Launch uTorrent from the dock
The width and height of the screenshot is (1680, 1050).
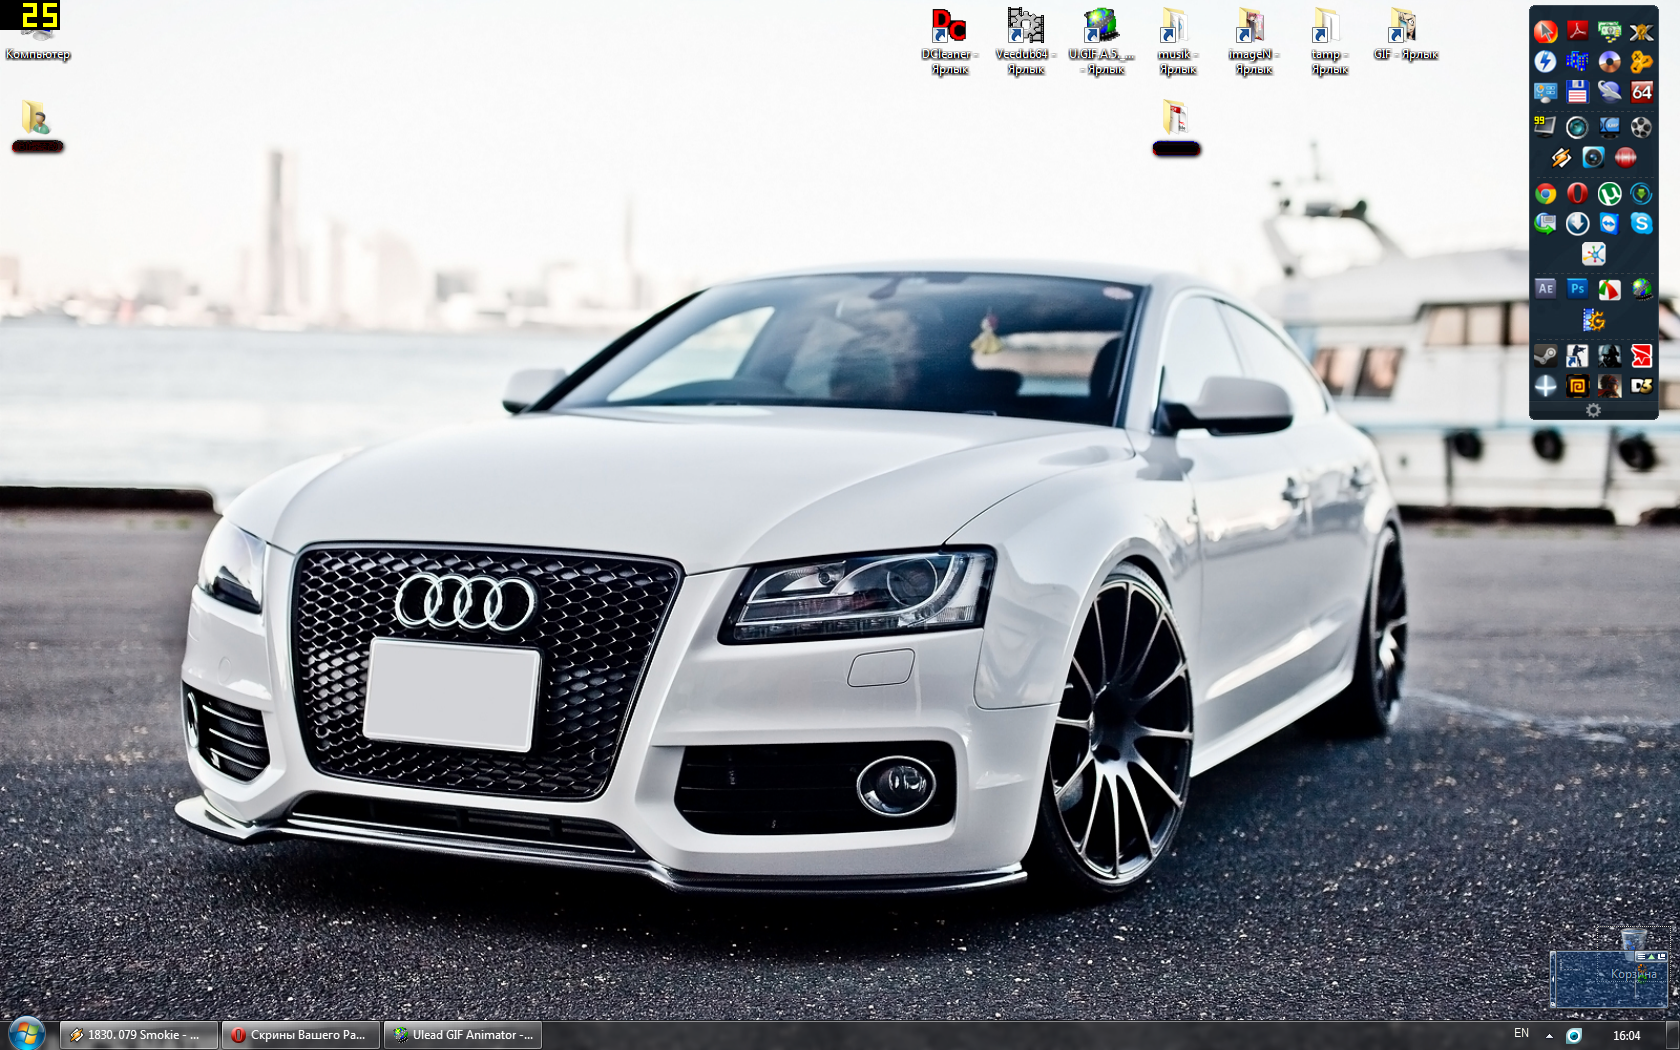coord(1609,193)
